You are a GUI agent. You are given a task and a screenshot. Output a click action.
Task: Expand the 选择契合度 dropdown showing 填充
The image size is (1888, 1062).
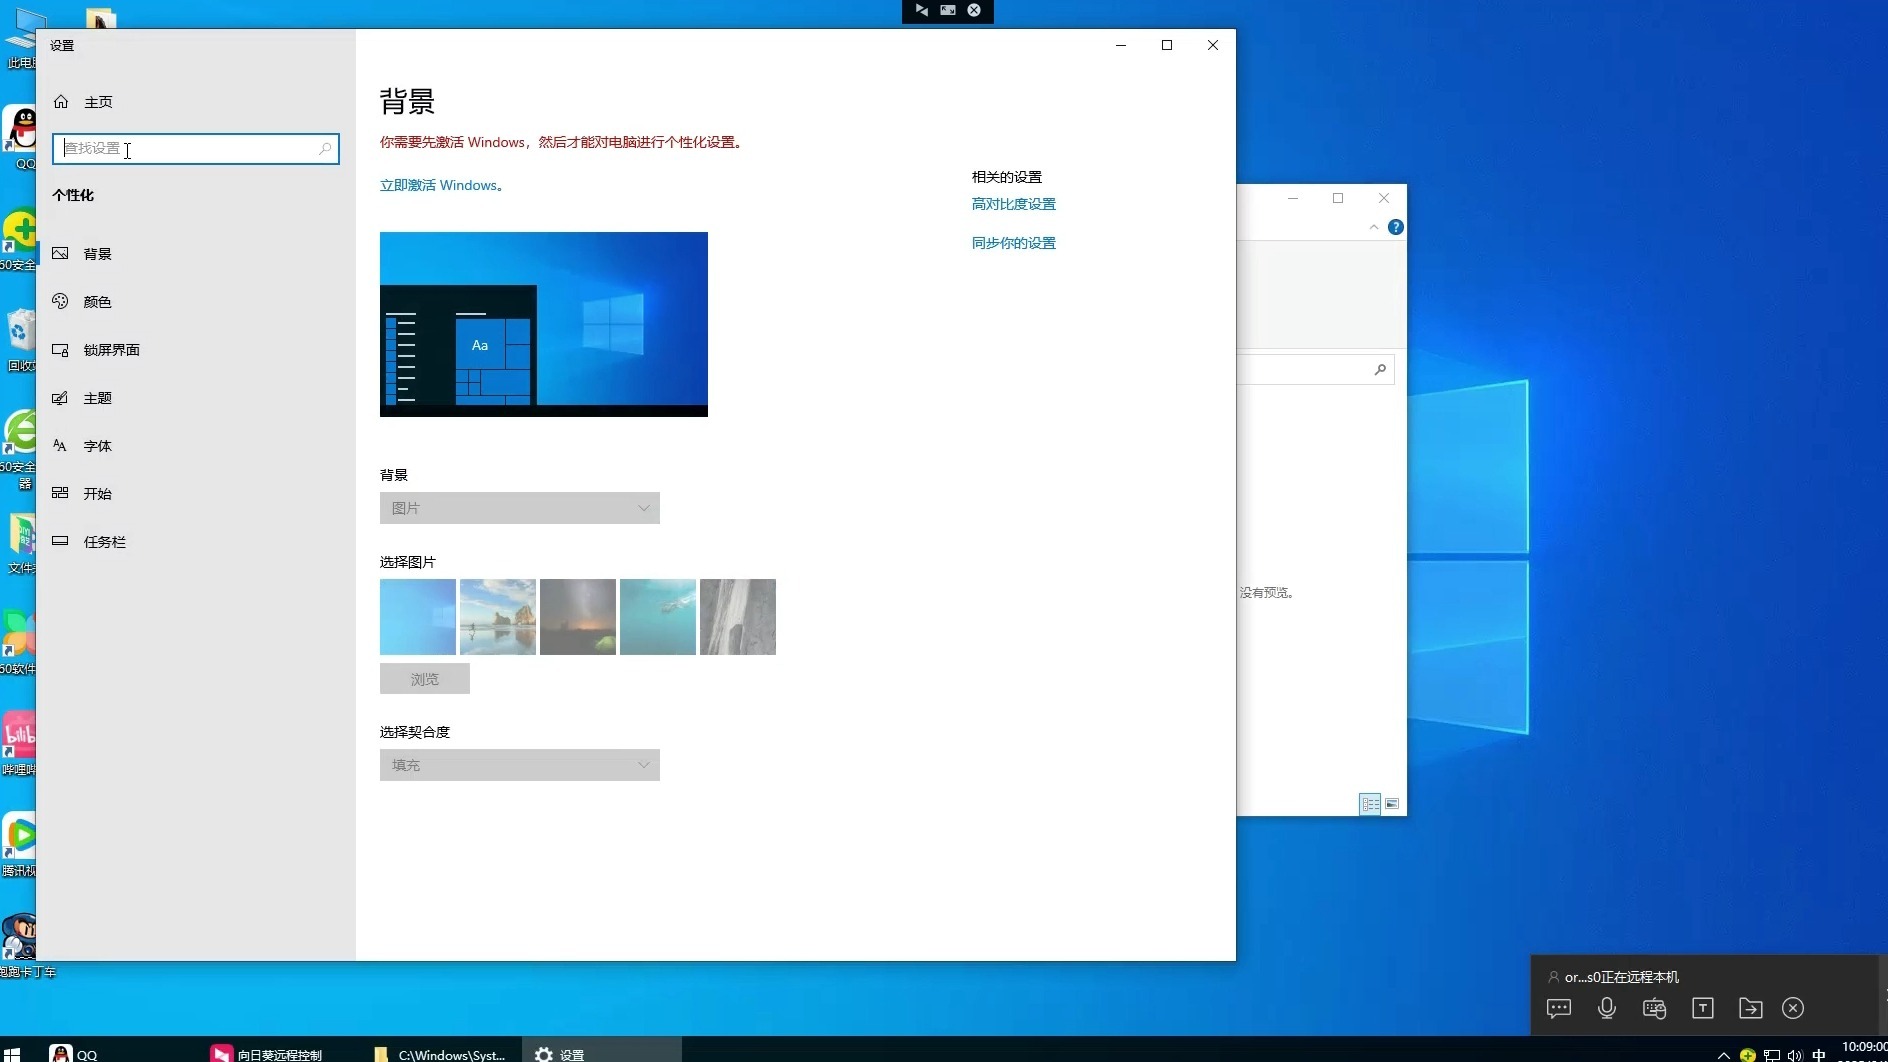(520, 765)
